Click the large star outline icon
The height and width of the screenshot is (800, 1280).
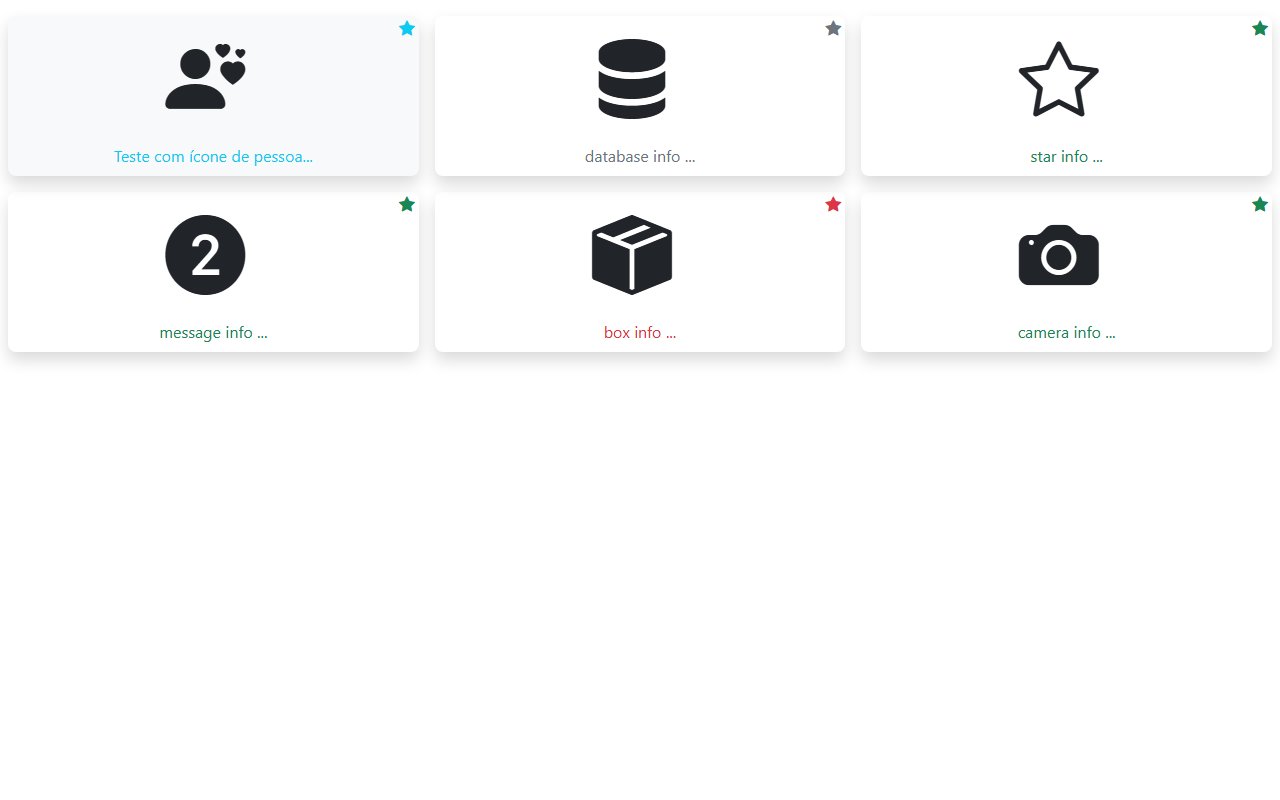tap(1059, 80)
